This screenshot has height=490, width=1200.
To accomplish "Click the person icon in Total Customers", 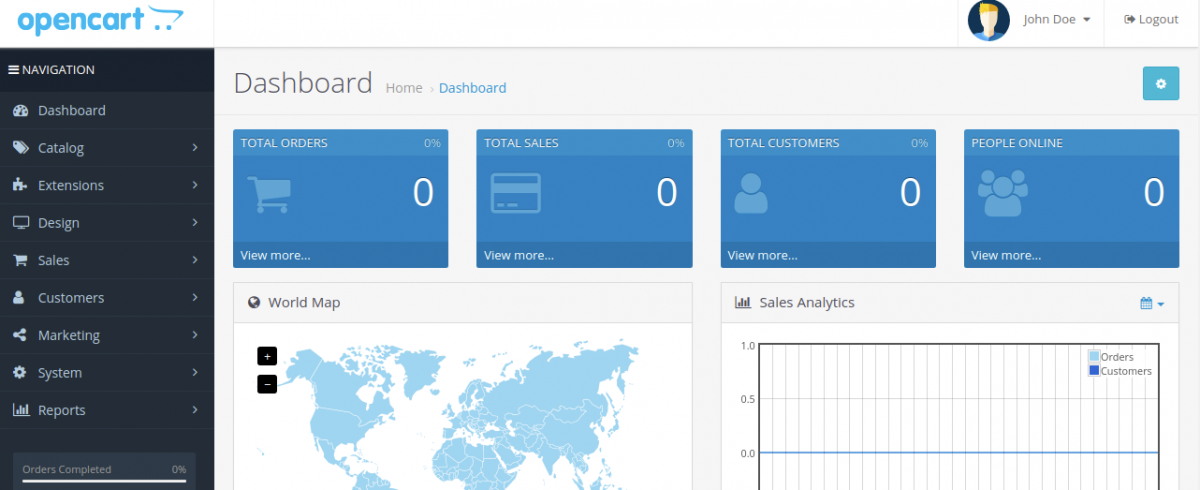I will (x=750, y=194).
